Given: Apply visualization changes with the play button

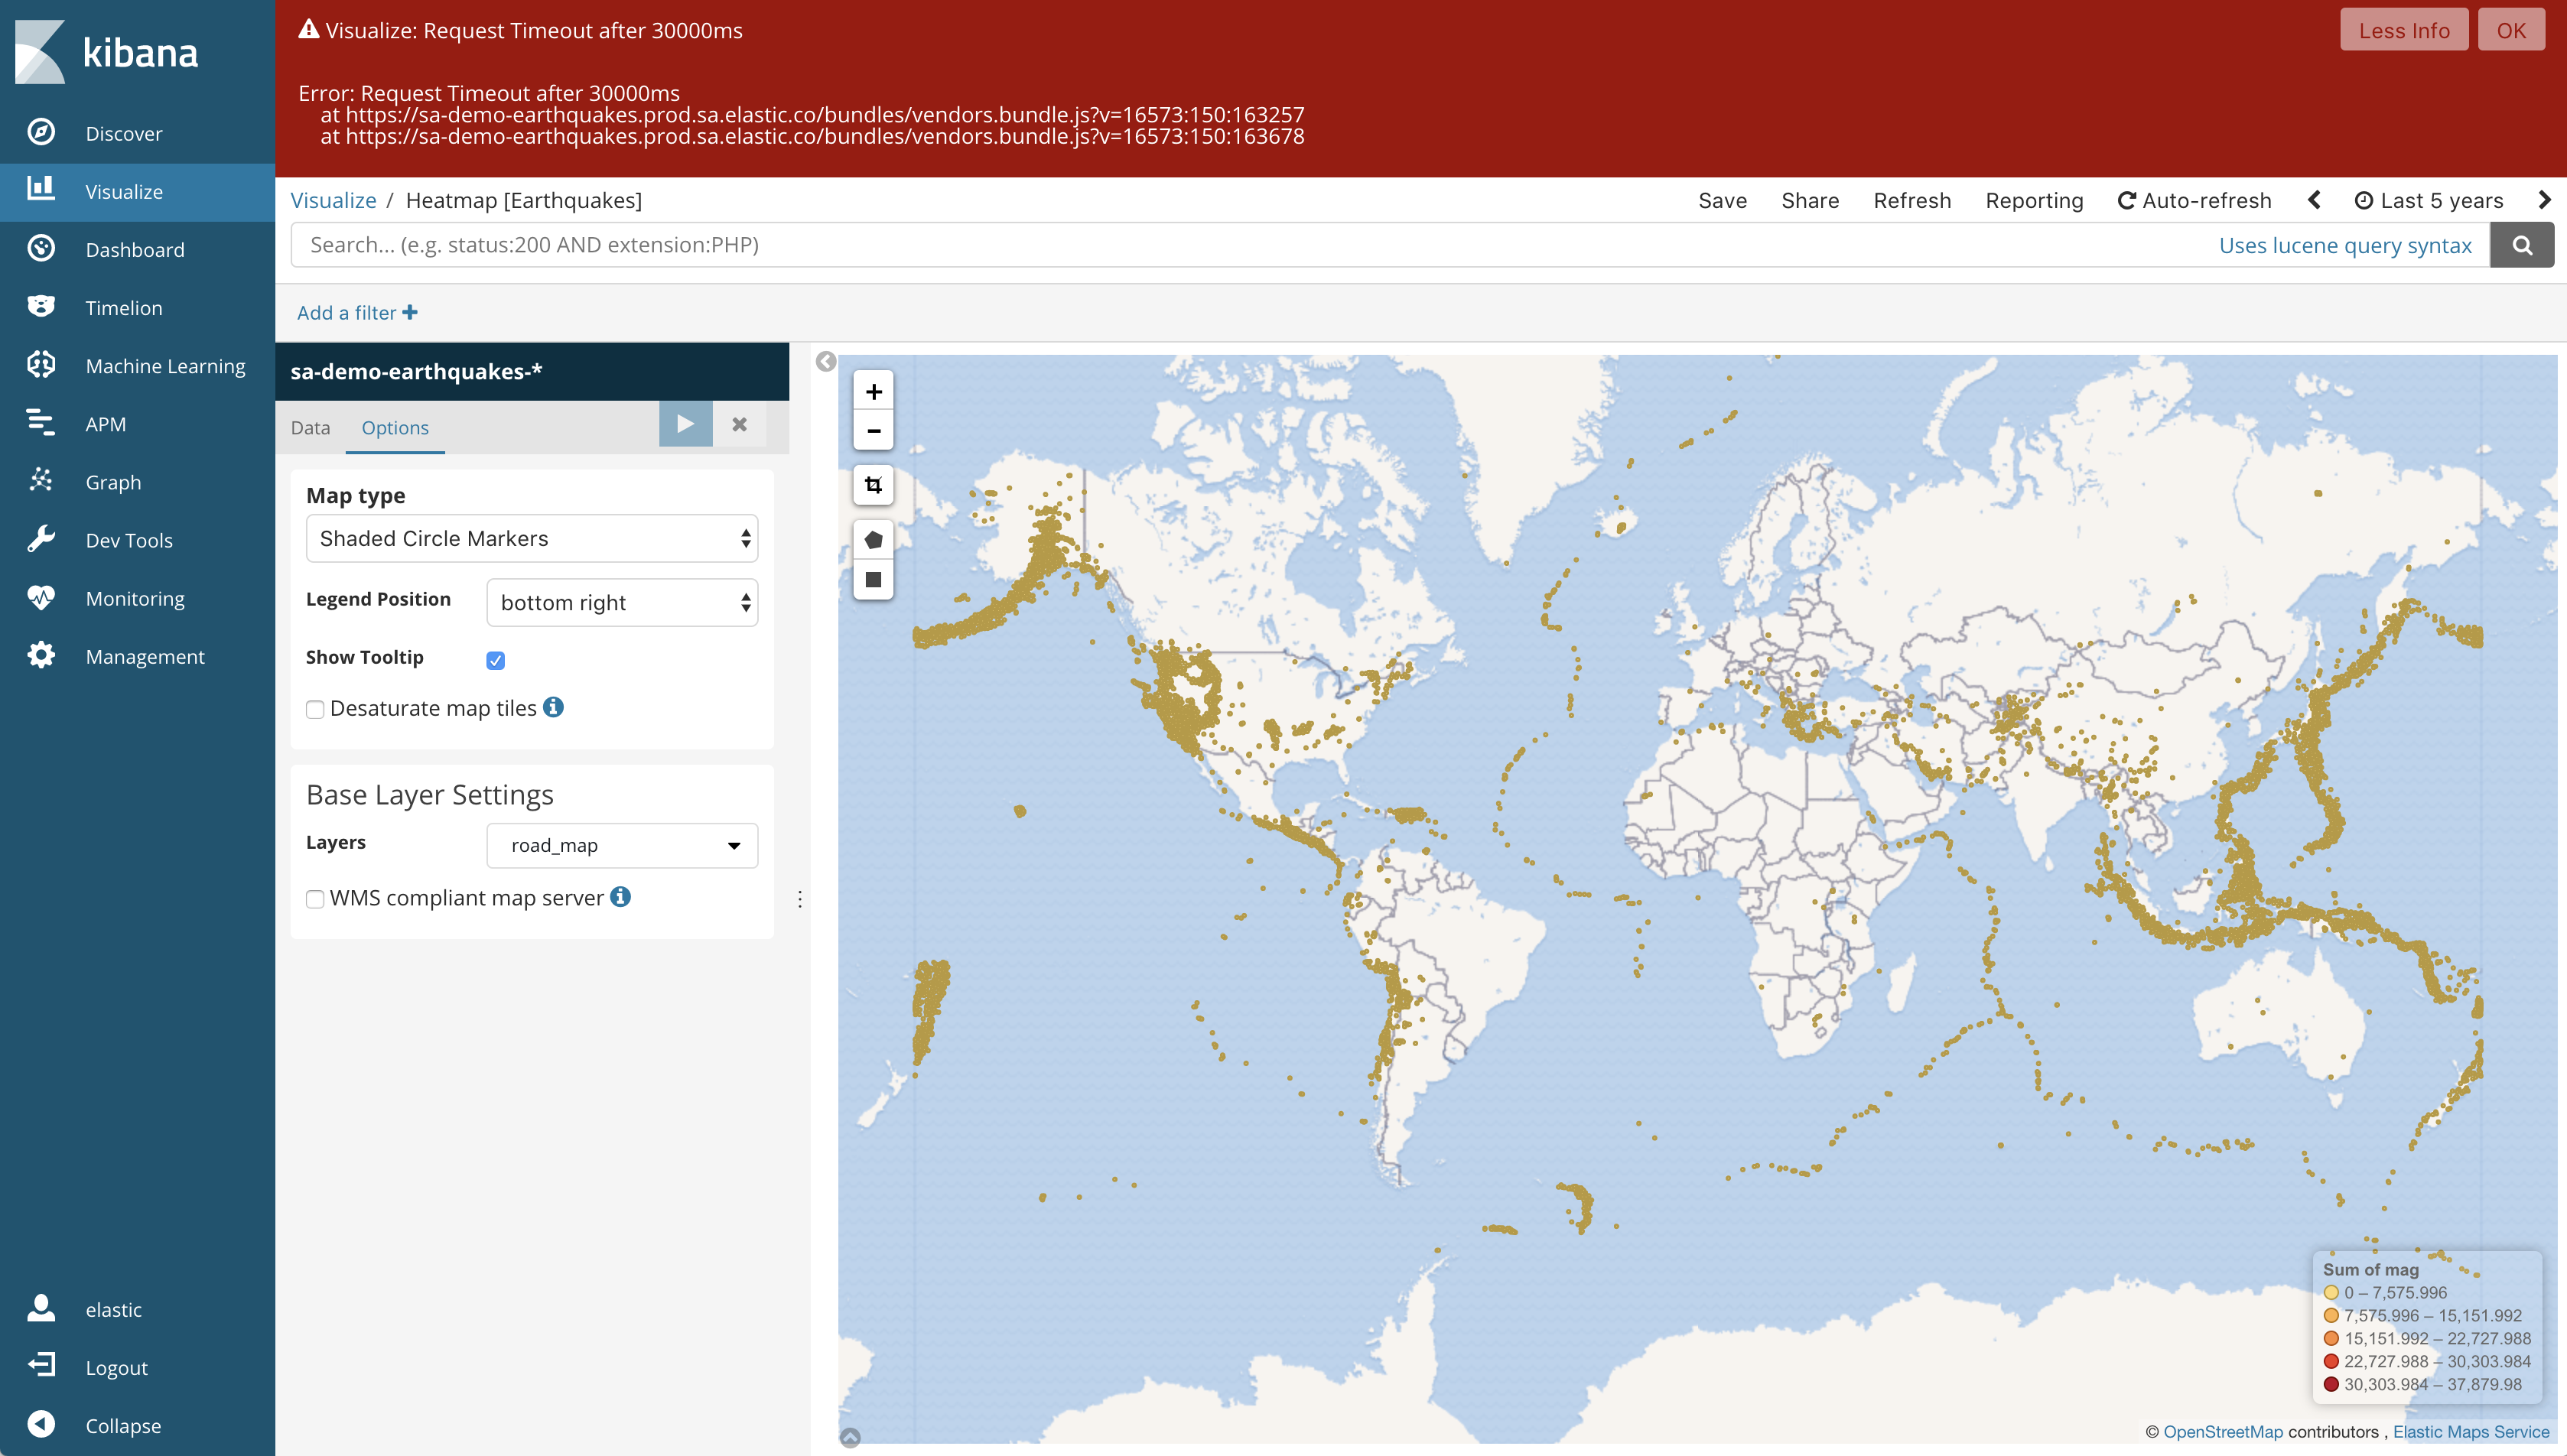Looking at the screenshot, I should coord(685,423).
